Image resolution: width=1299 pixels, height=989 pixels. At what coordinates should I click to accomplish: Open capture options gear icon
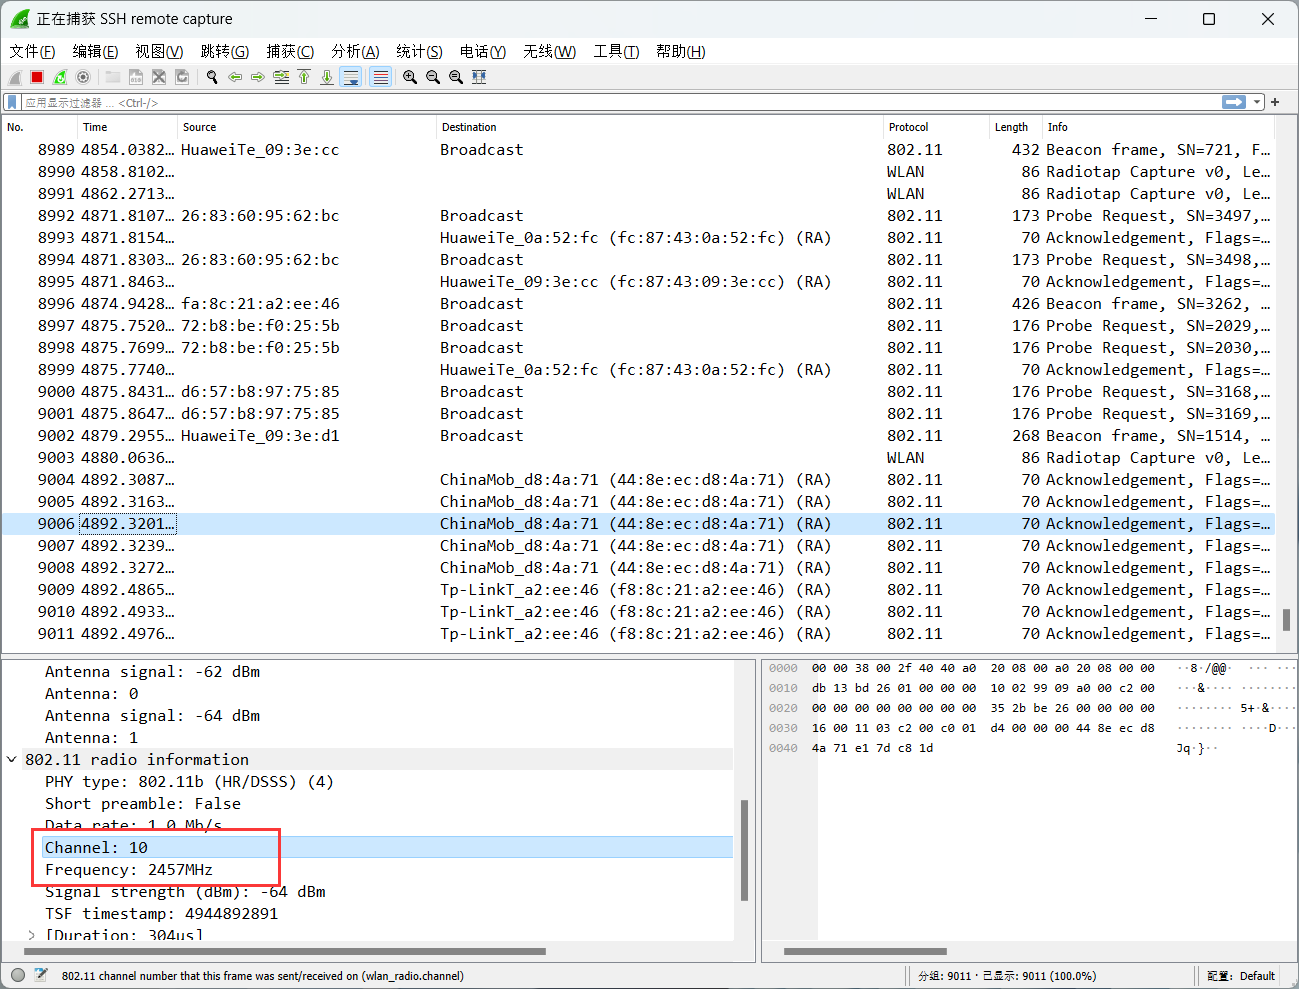pos(83,77)
